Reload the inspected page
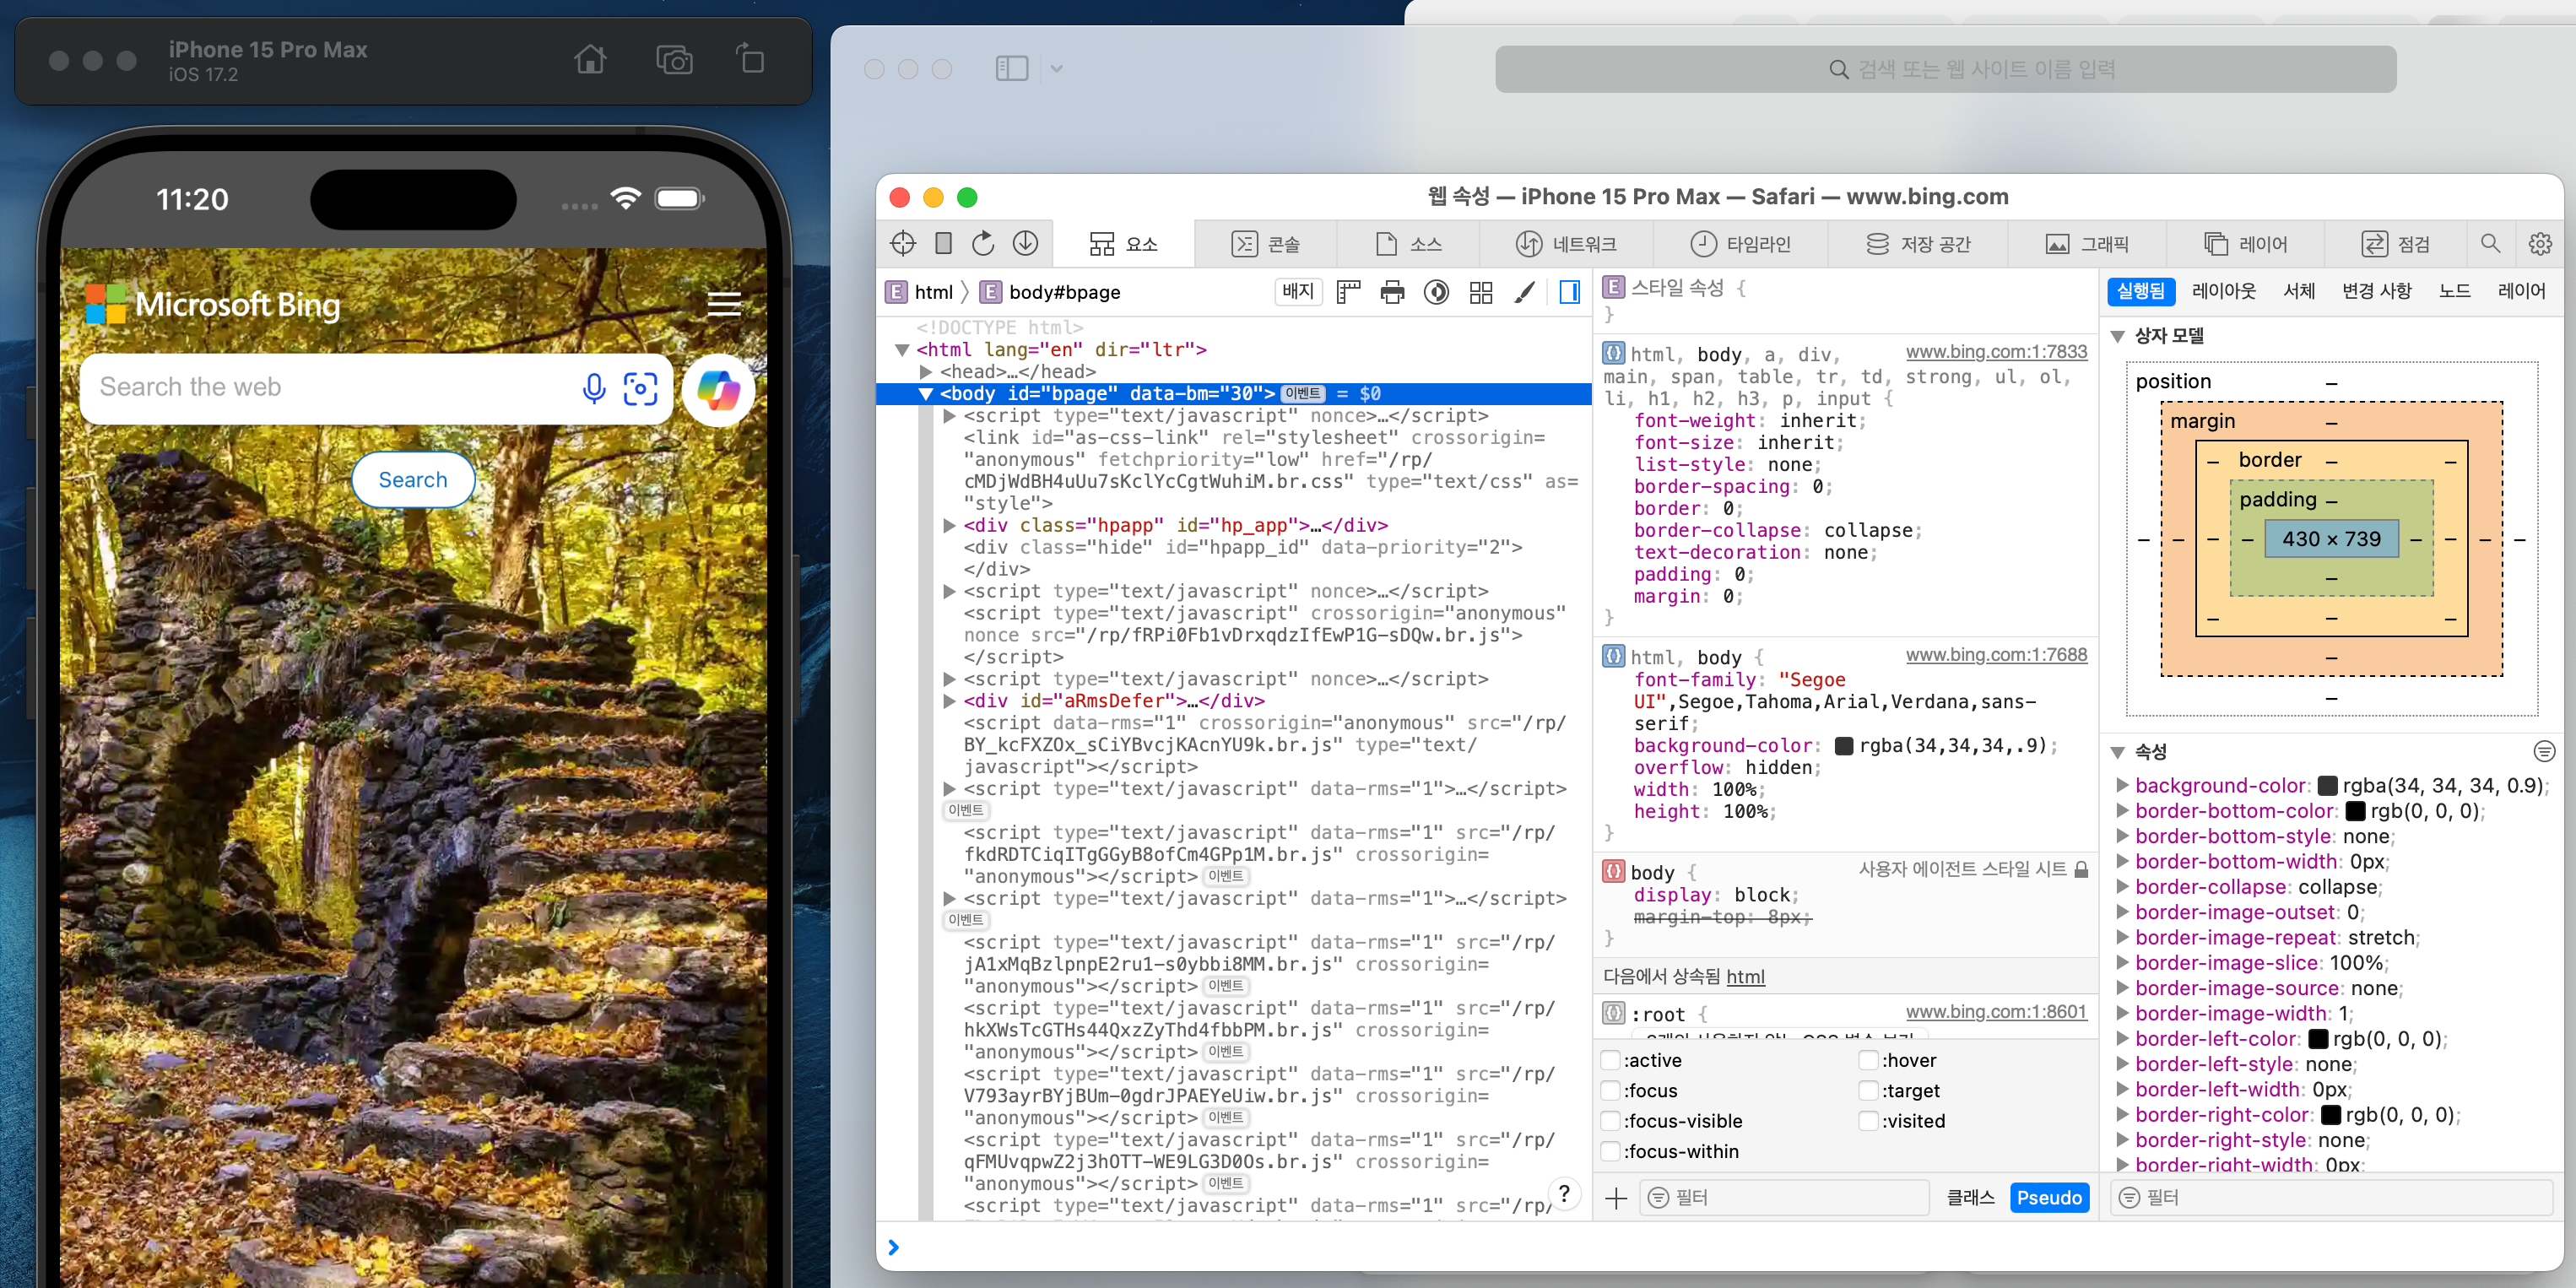The width and height of the screenshot is (2576, 1288). pyautogui.click(x=984, y=243)
